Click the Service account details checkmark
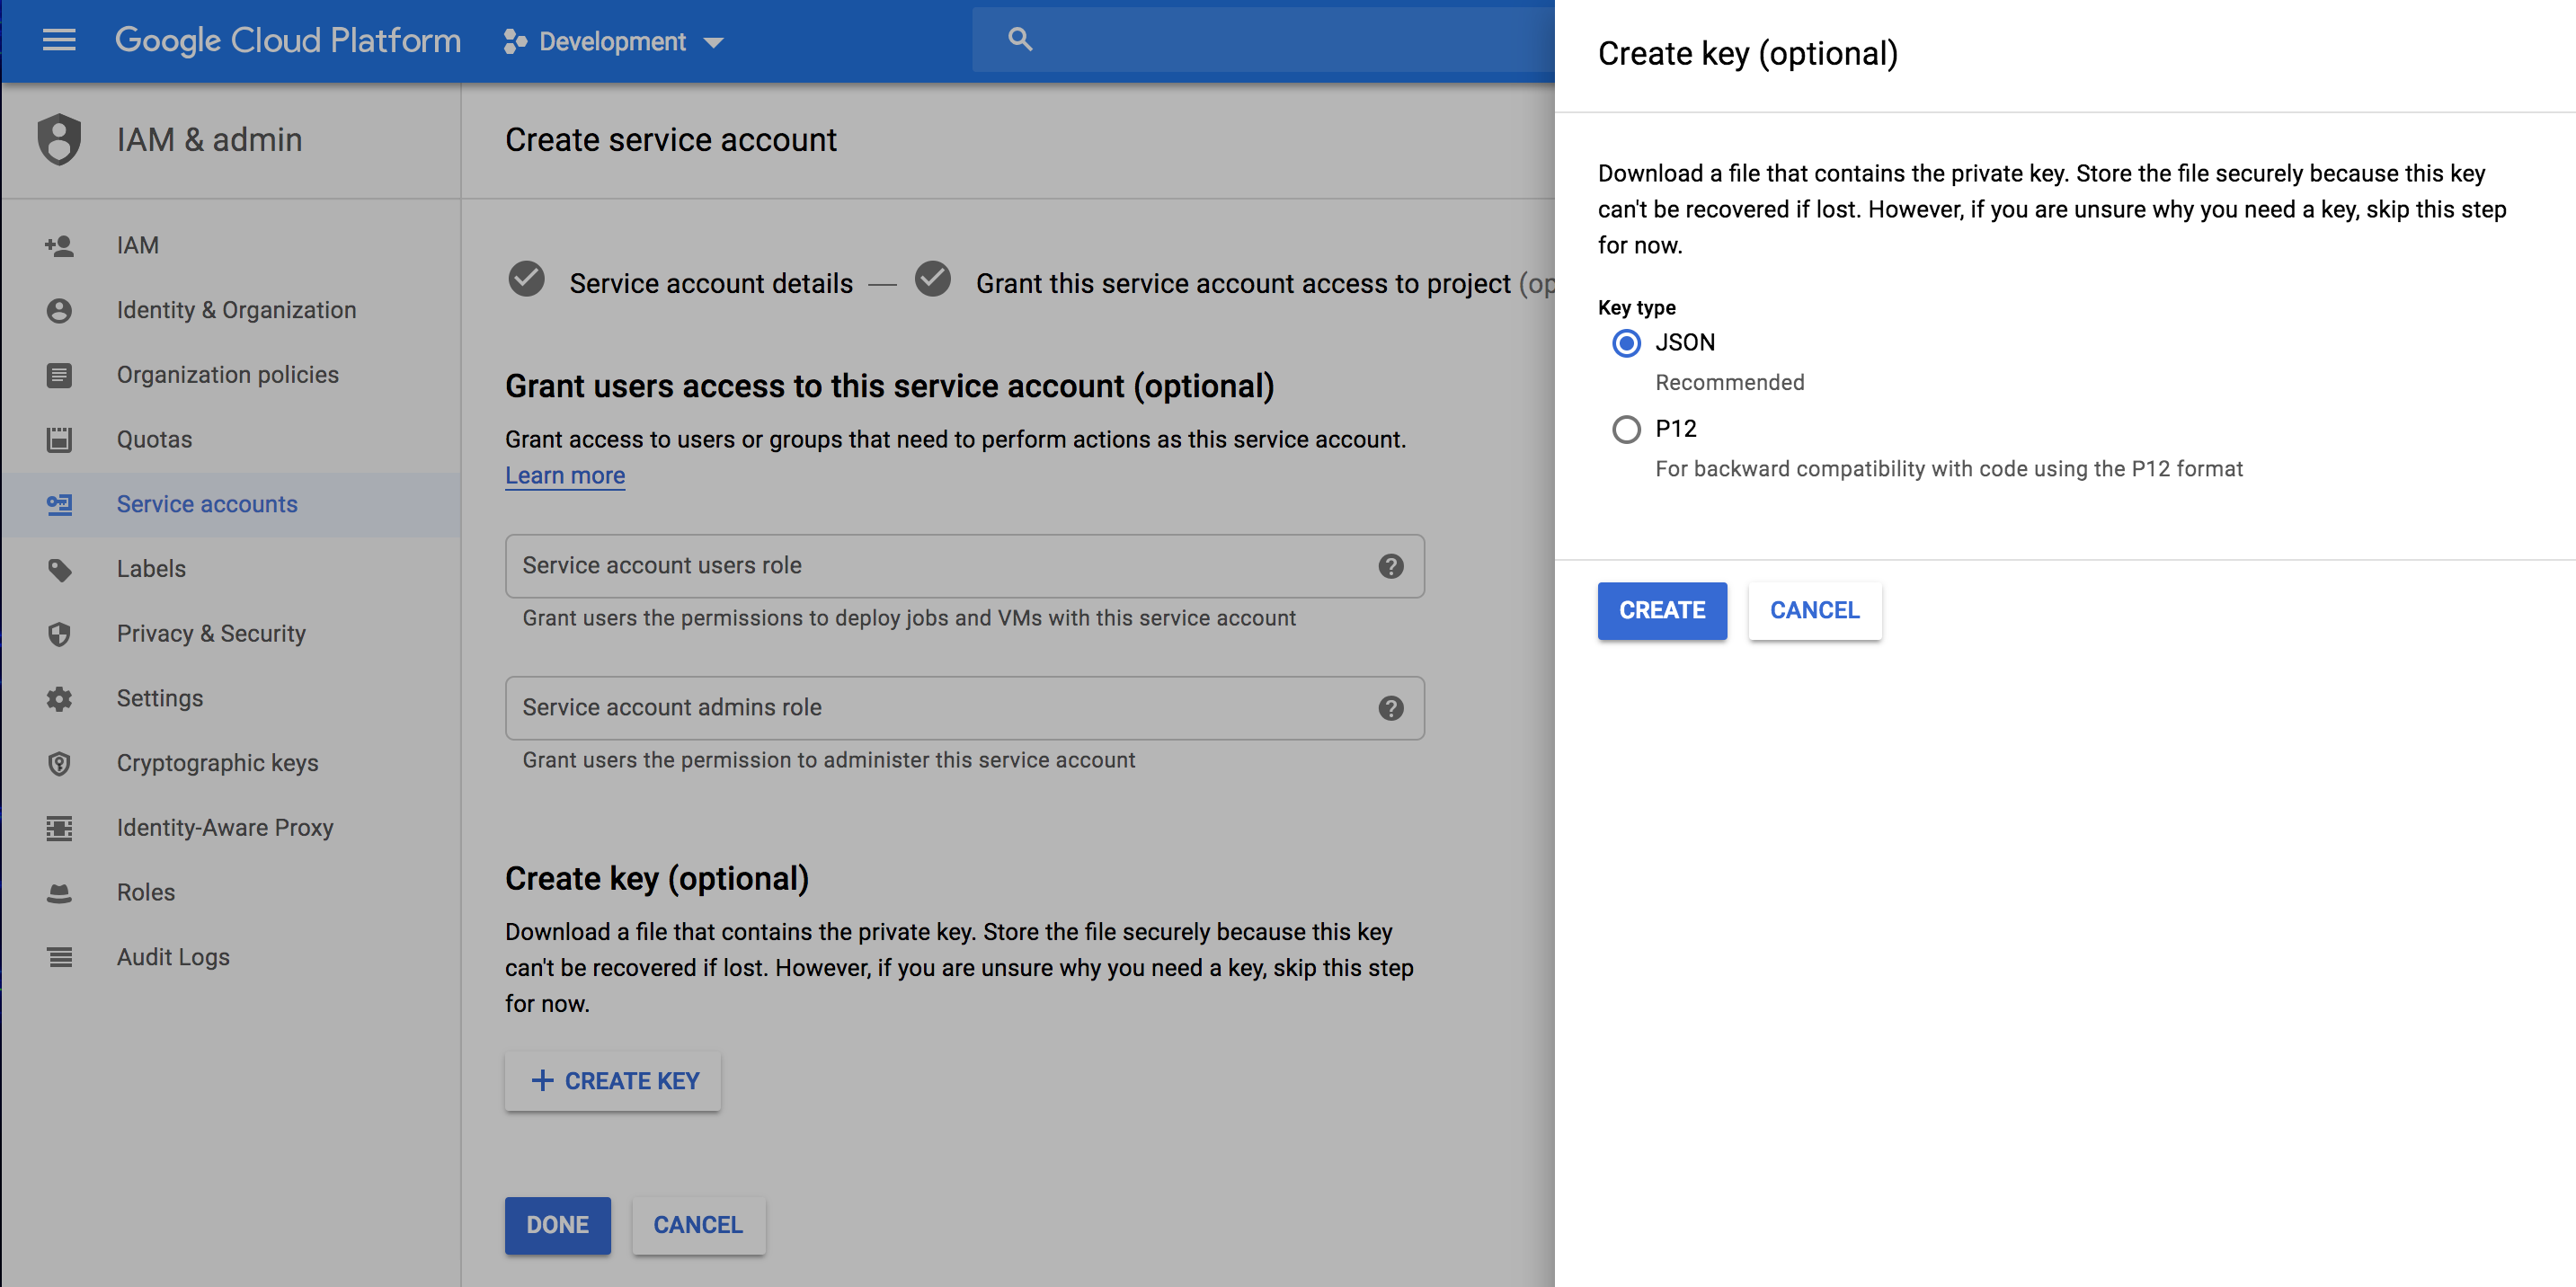Viewport: 2576px width, 1287px height. [526, 279]
